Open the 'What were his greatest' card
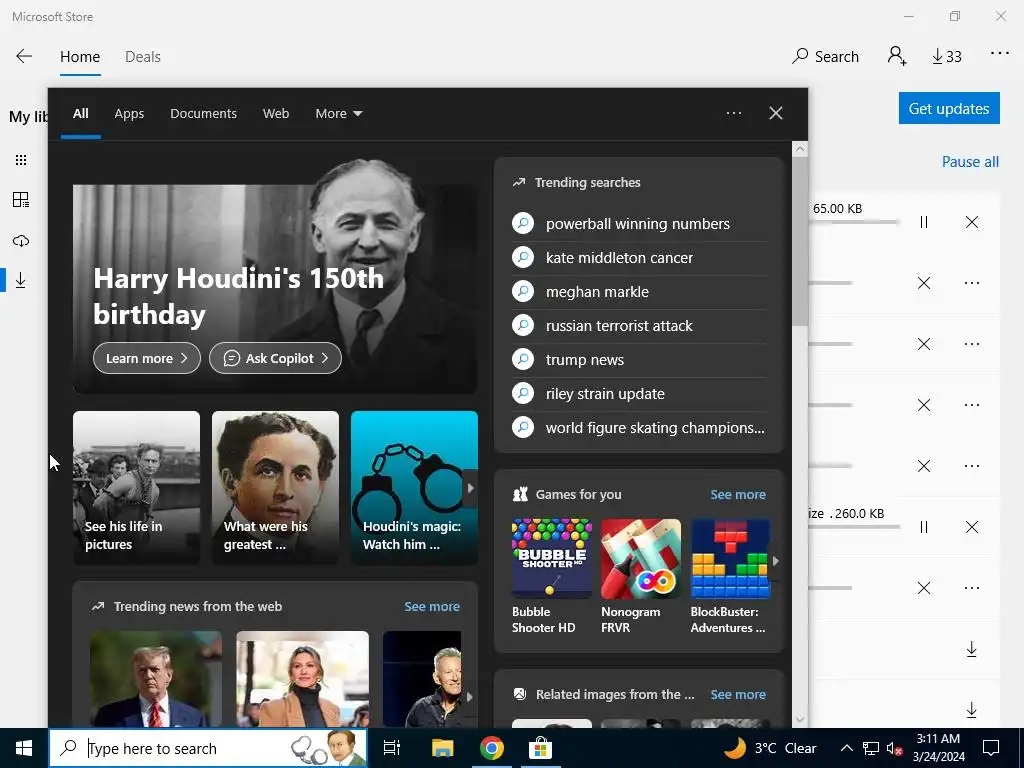The height and width of the screenshot is (768, 1024). coord(275,487)
